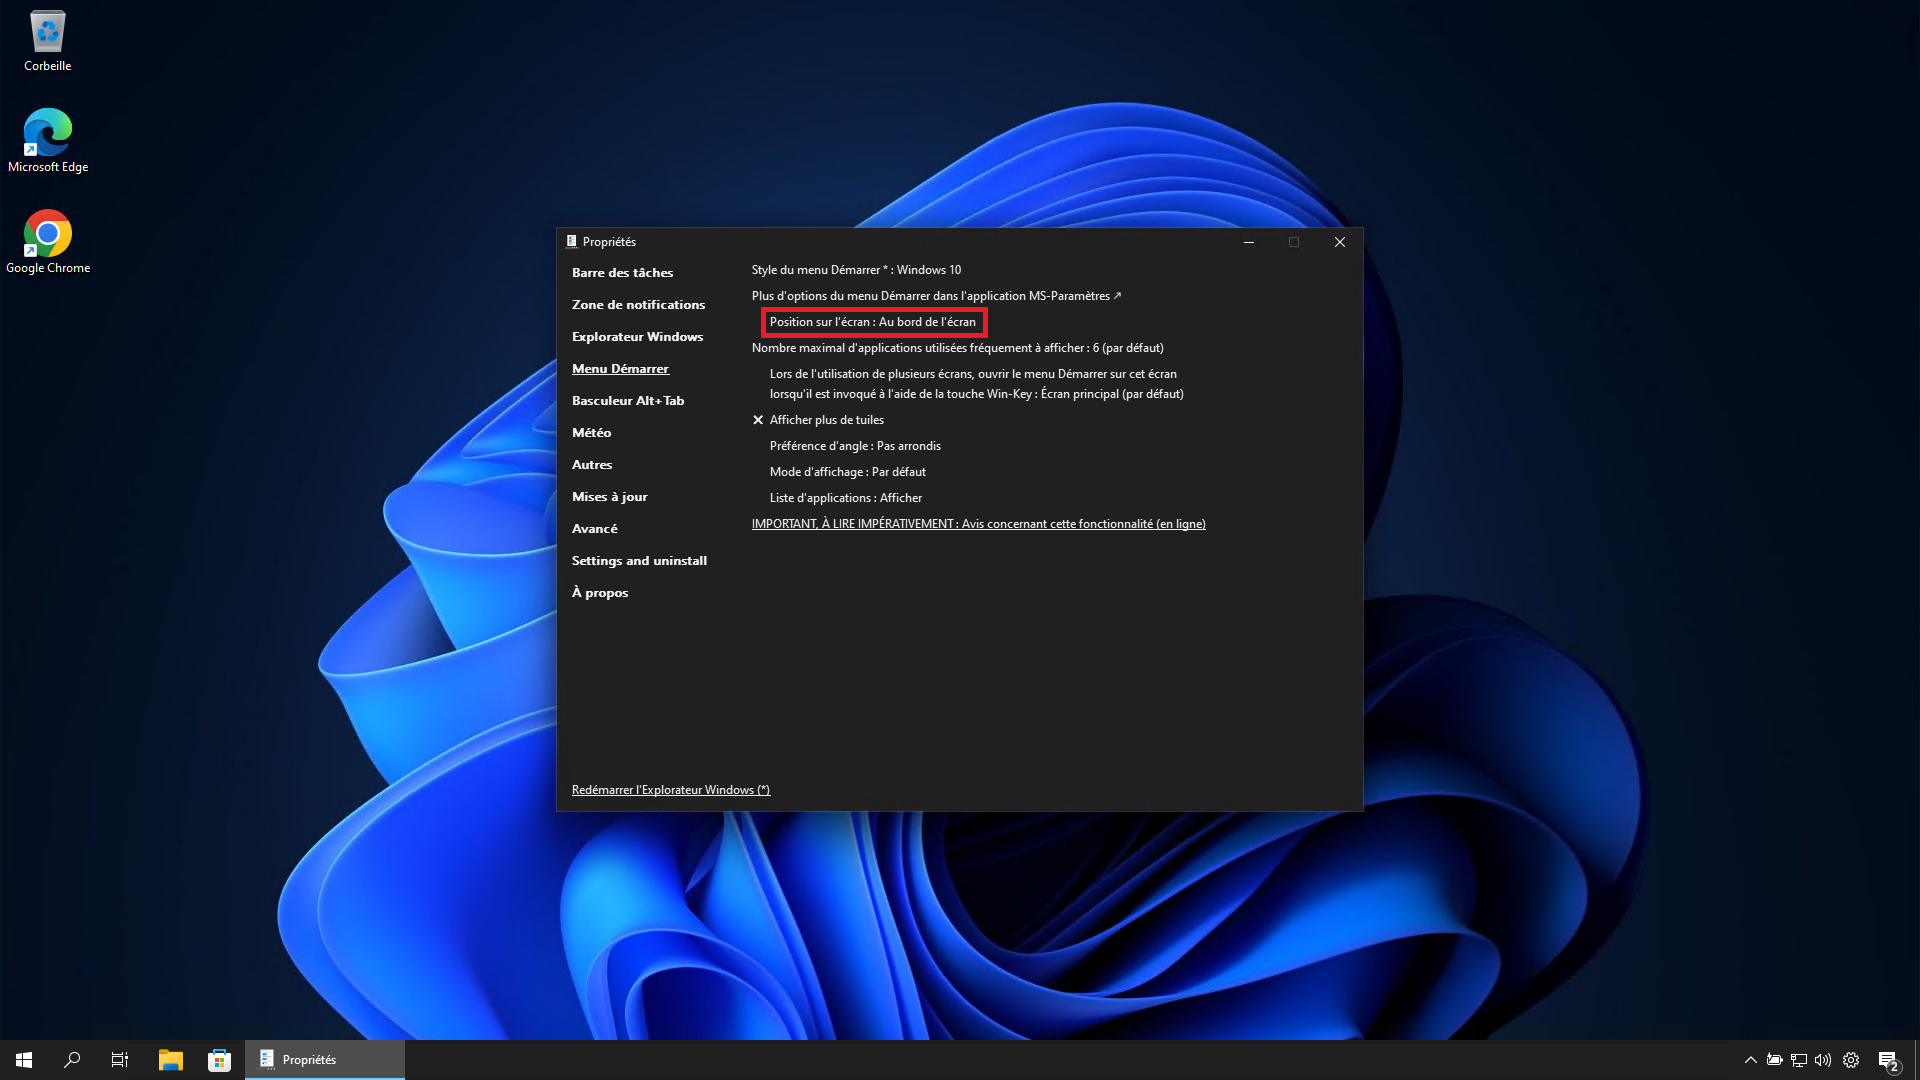The image size is (1920, 1080).
Task: Open the 'IMPORTANT, À LIRE IMPÉRATIVEMENT' link
Action: coord(978,524)
